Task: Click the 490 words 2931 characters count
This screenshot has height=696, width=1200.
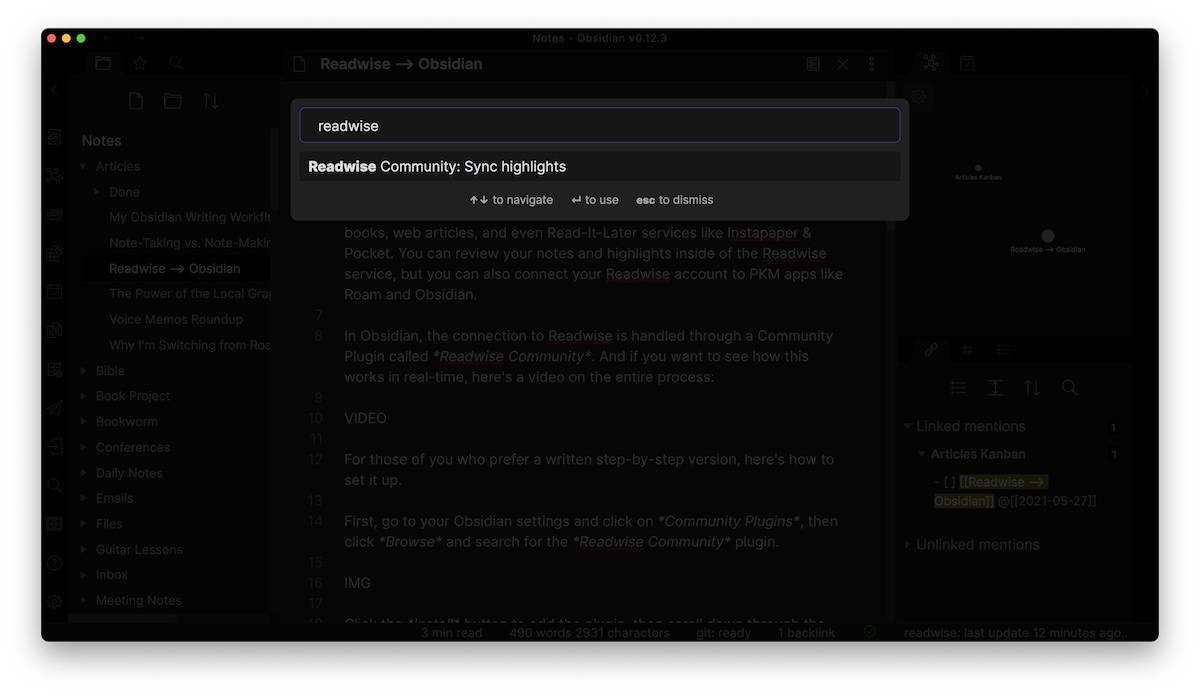Action: coord(589,633)
